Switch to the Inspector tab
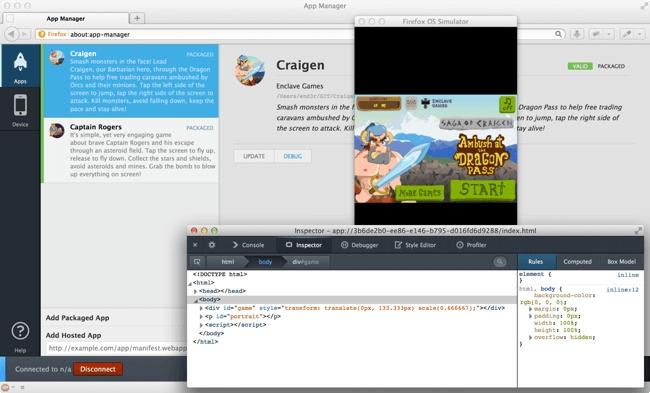 tap(304, 245)
